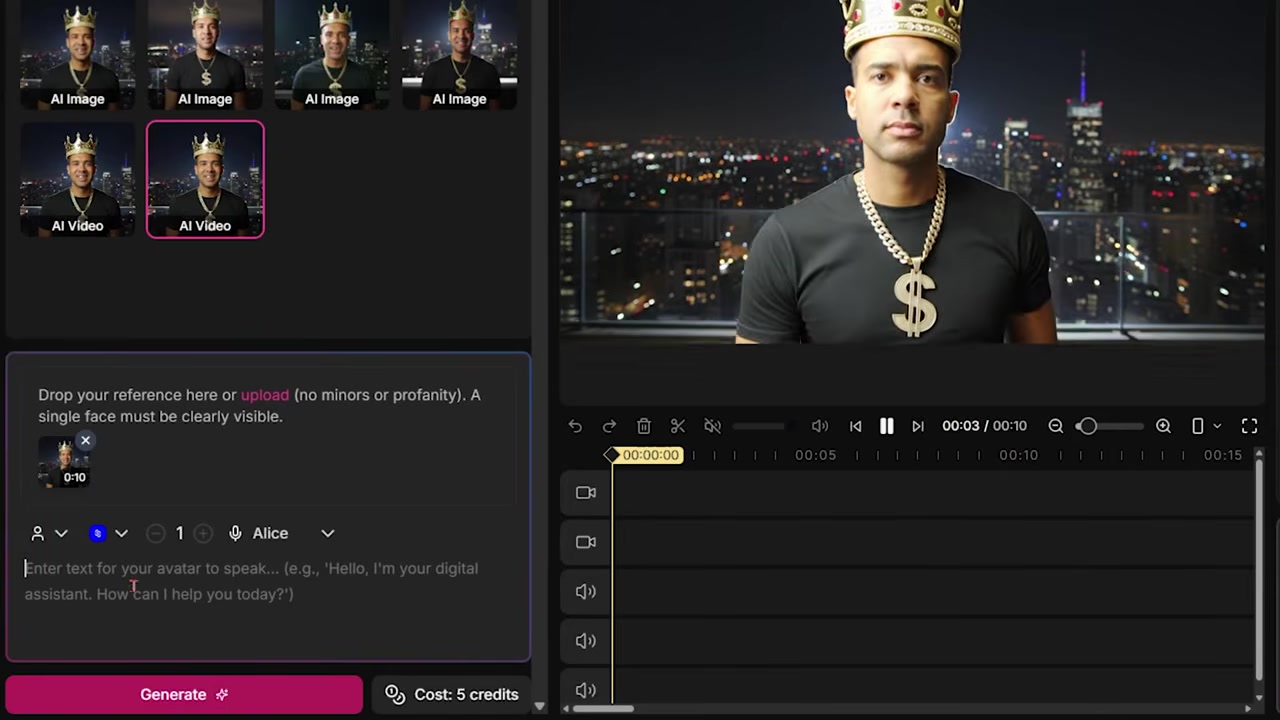Zoom in the timeline
This screenshot has width=1280, height=720.
click(1163, 426)
